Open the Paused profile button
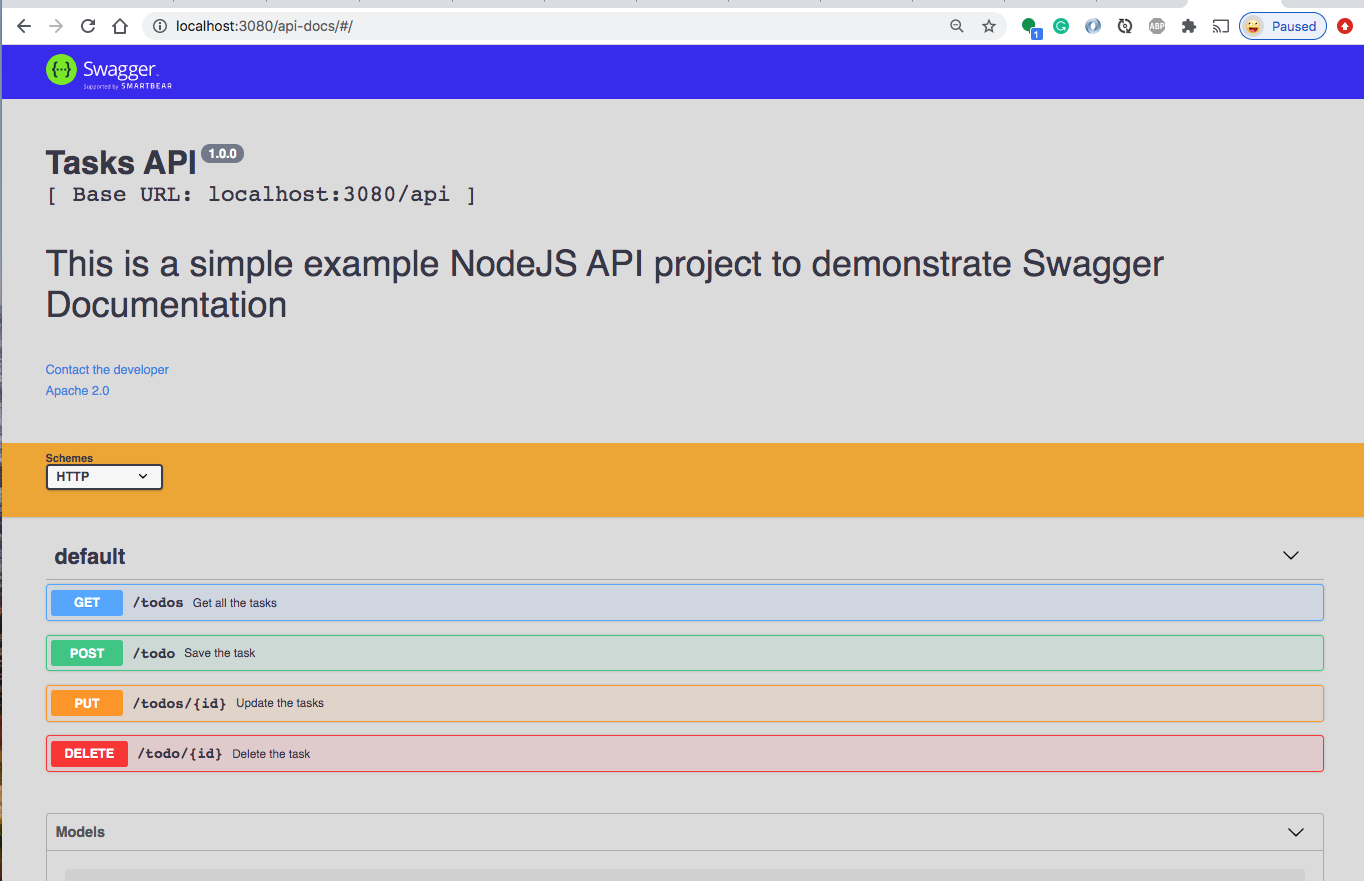The height and width of the screenshot is (881, 1364). [1283, 26]
